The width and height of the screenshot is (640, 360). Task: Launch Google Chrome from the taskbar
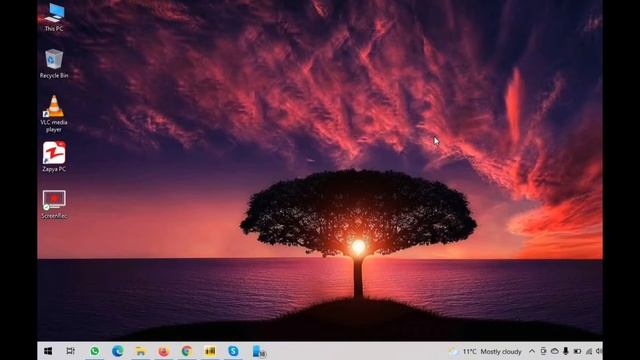pos(187,351)
